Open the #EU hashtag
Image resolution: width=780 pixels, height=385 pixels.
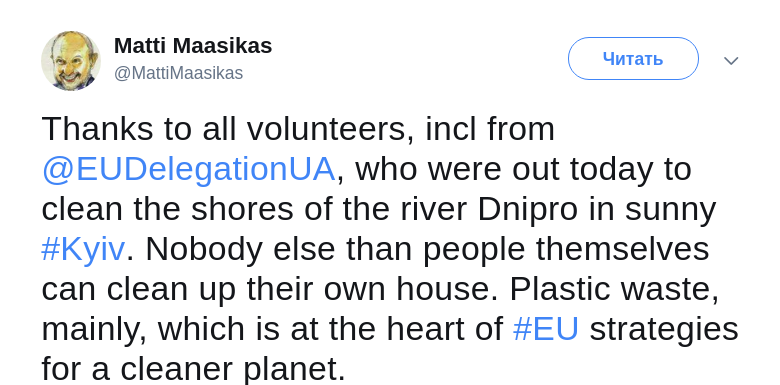pos(546,329)
